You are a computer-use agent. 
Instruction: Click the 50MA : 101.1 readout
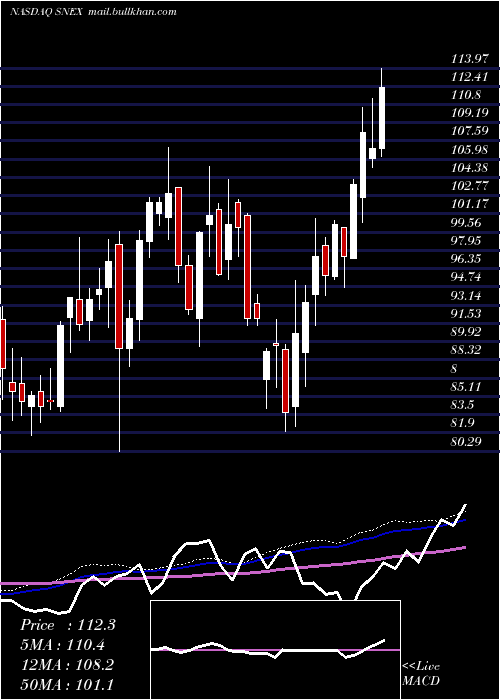point(67,684)
